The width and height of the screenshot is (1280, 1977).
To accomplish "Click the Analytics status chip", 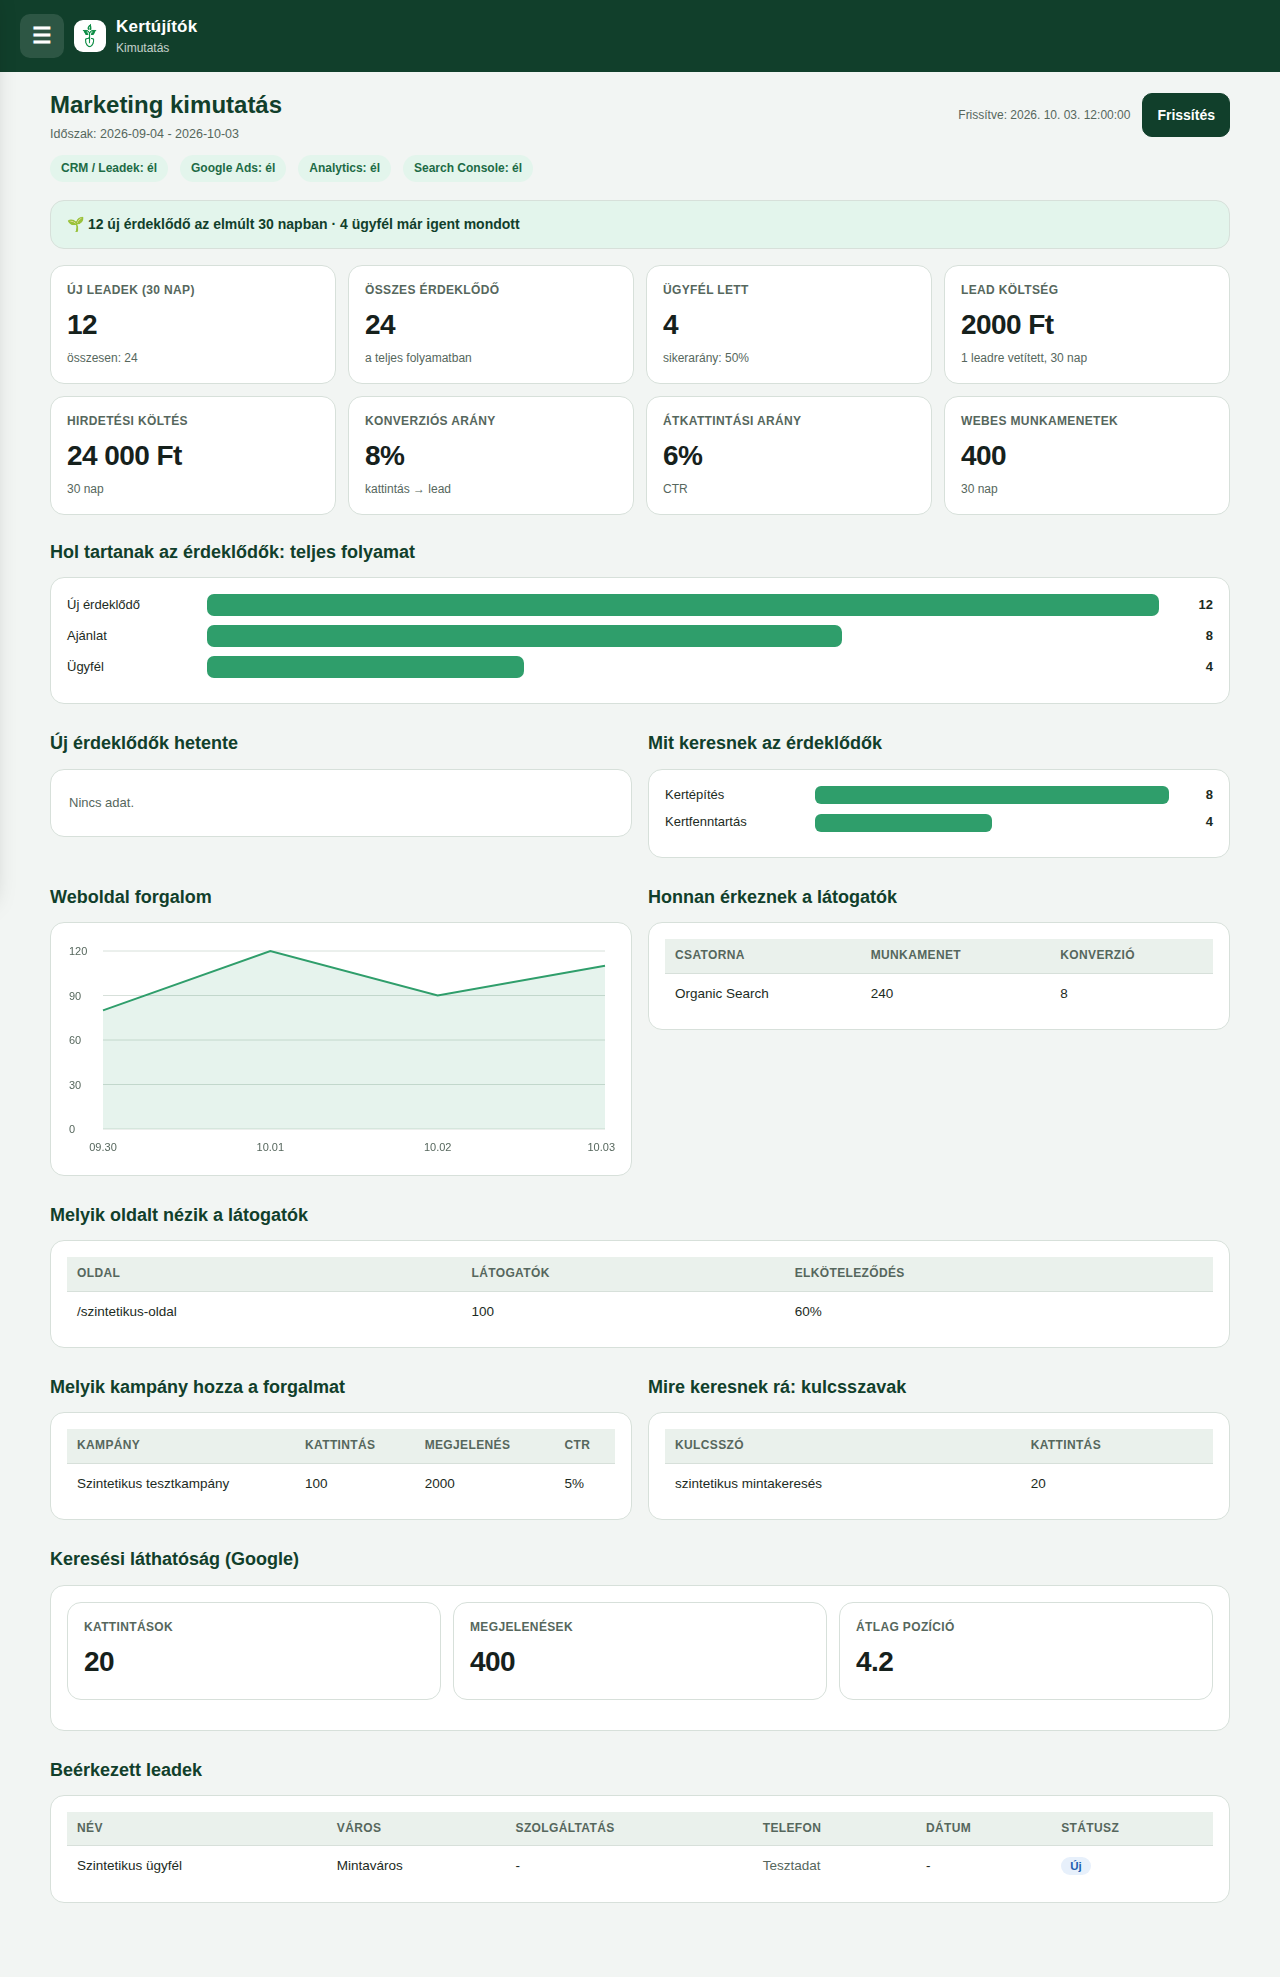I will point(344,168).
